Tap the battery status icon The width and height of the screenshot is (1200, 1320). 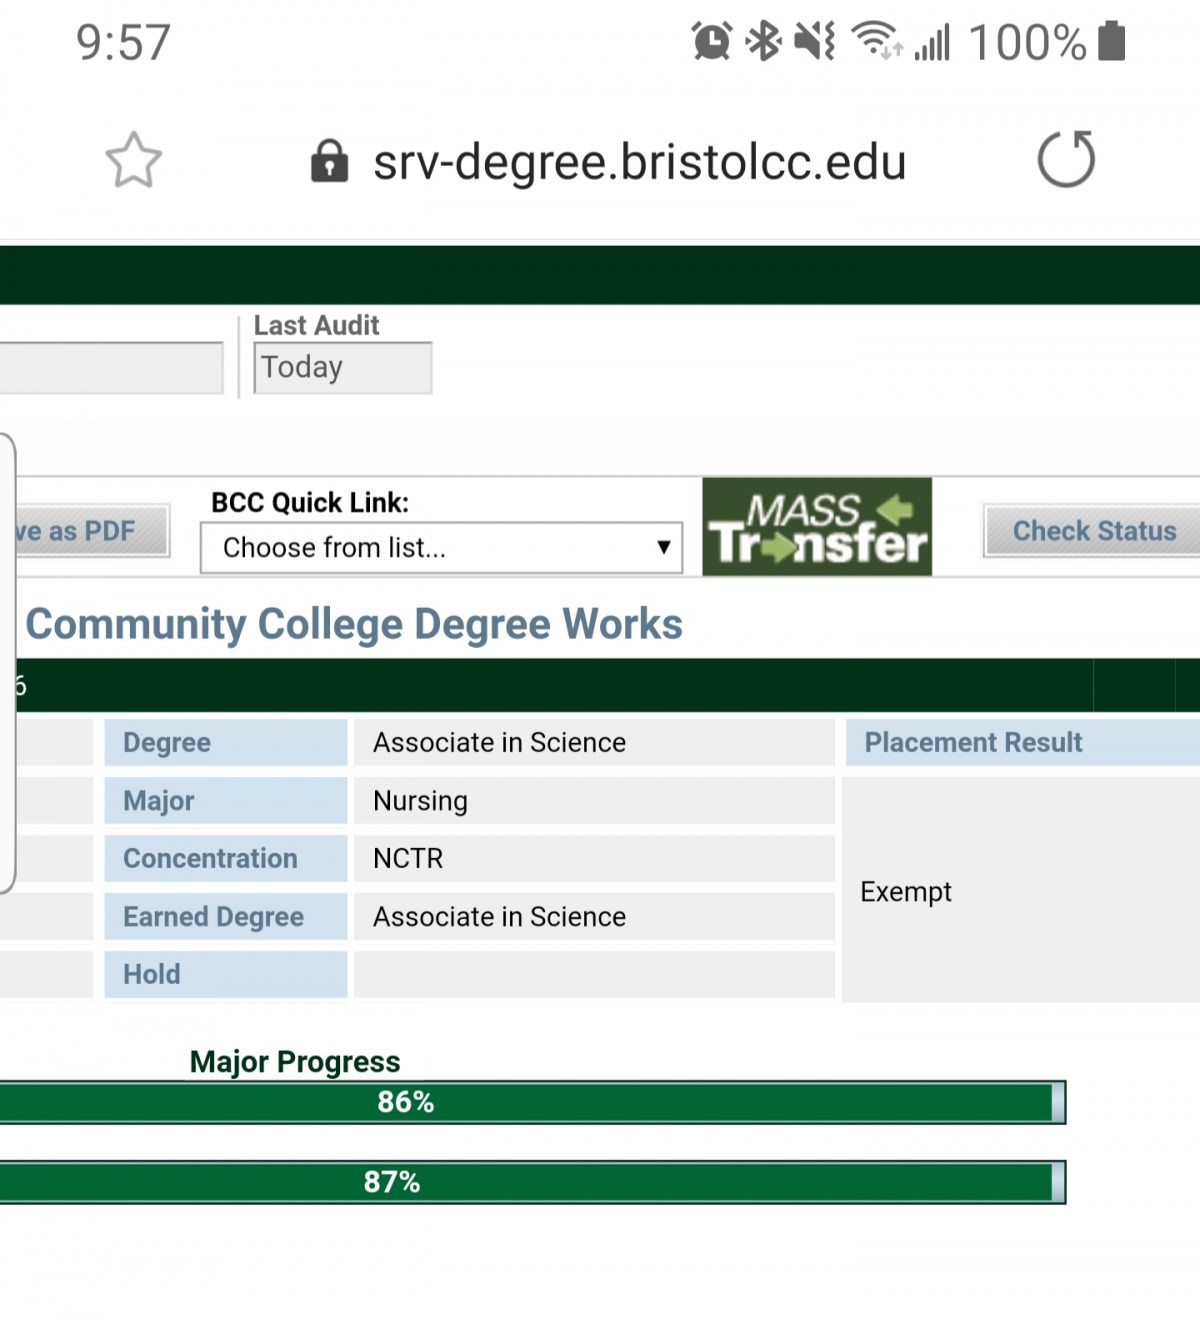tap(1112, 41)
